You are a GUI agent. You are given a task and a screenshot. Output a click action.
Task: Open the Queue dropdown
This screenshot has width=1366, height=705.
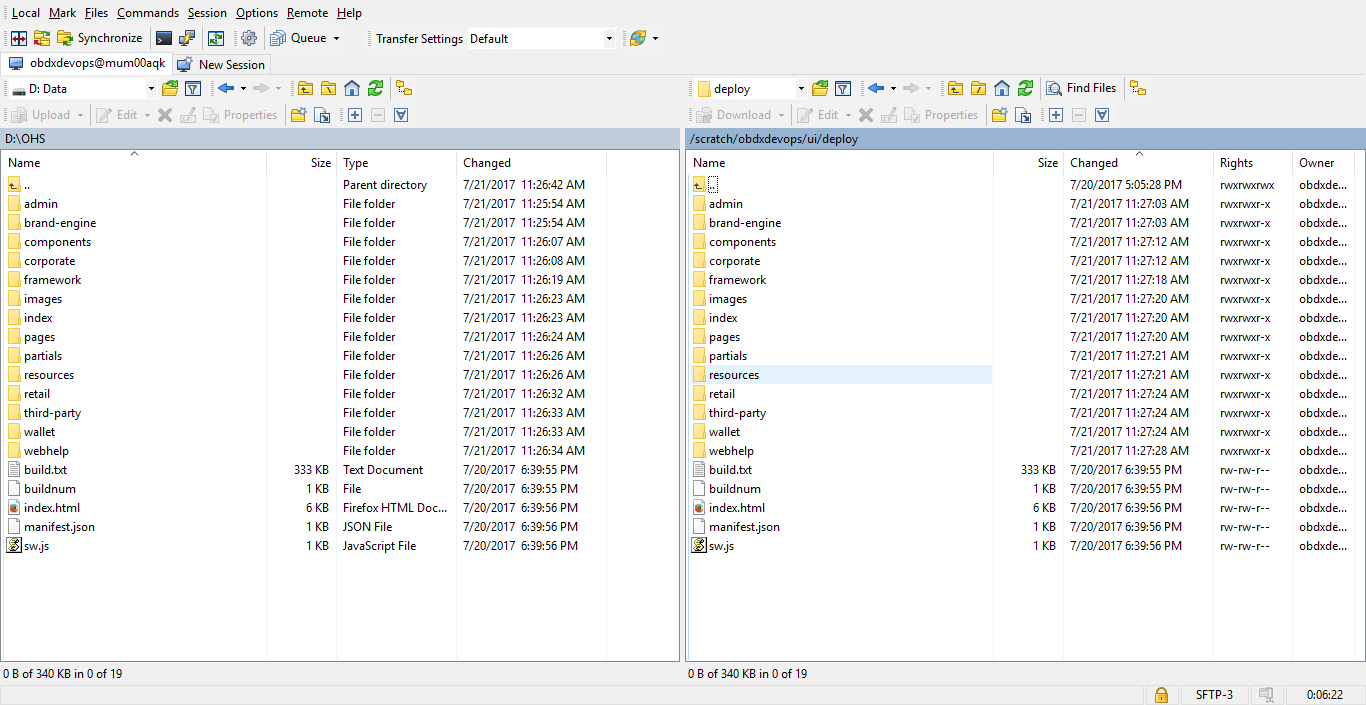click(x=335, y=38)
